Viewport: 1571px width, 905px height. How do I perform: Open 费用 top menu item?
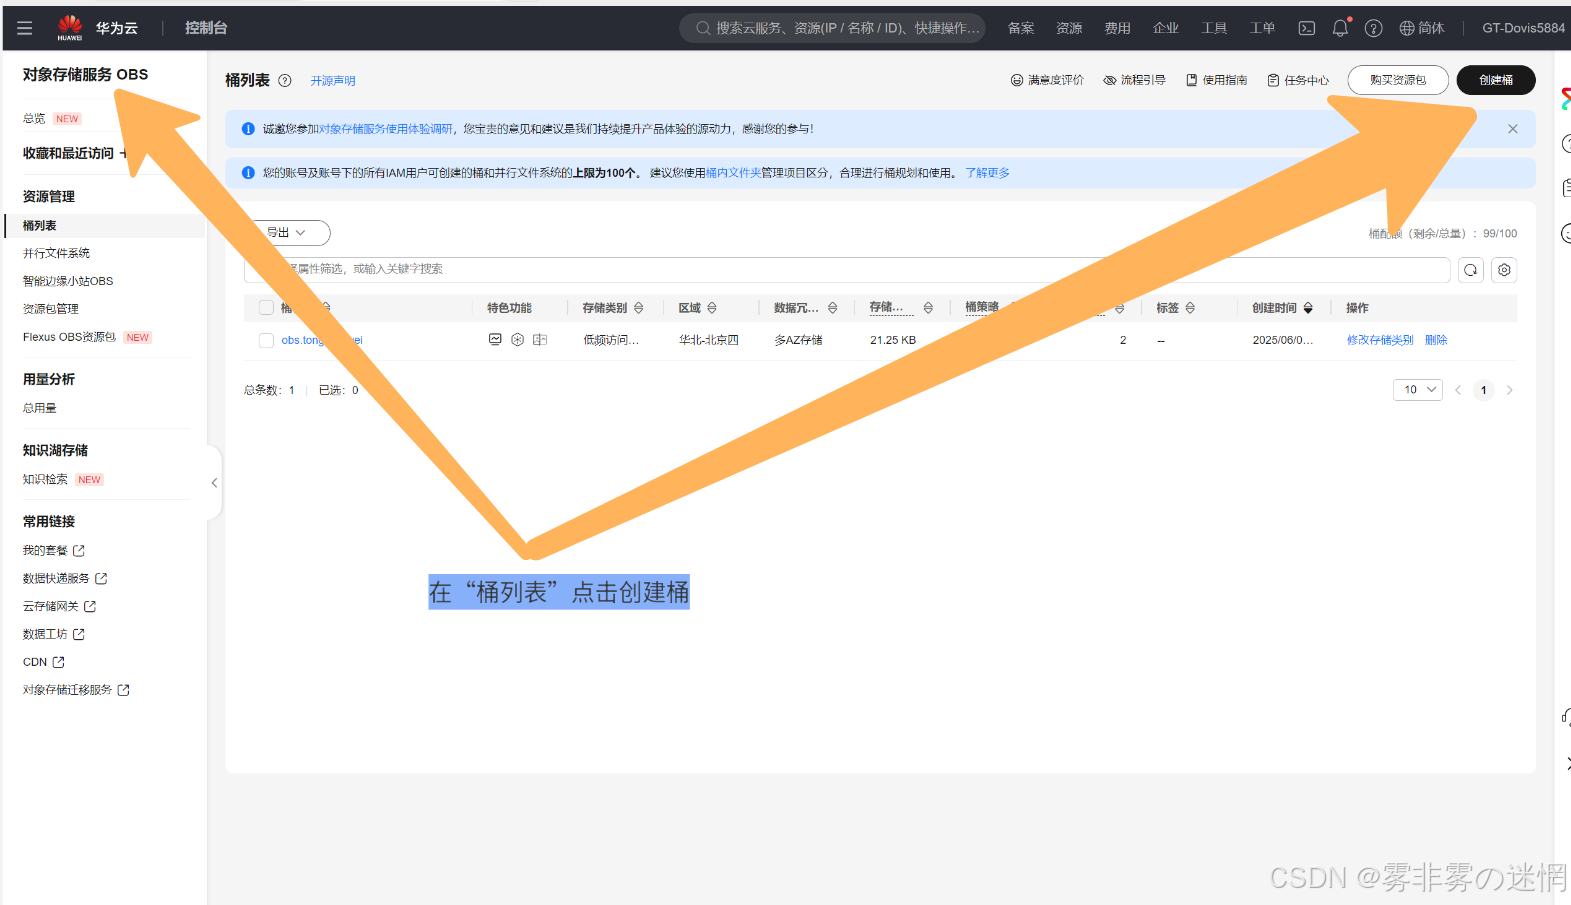coord(1117,28)
